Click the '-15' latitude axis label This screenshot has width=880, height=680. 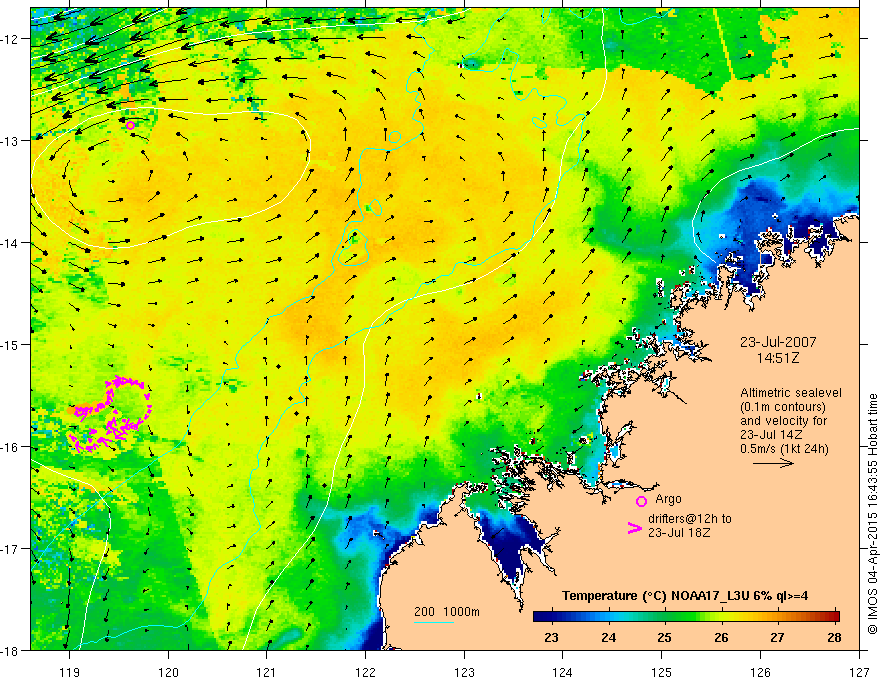[11, 344]
